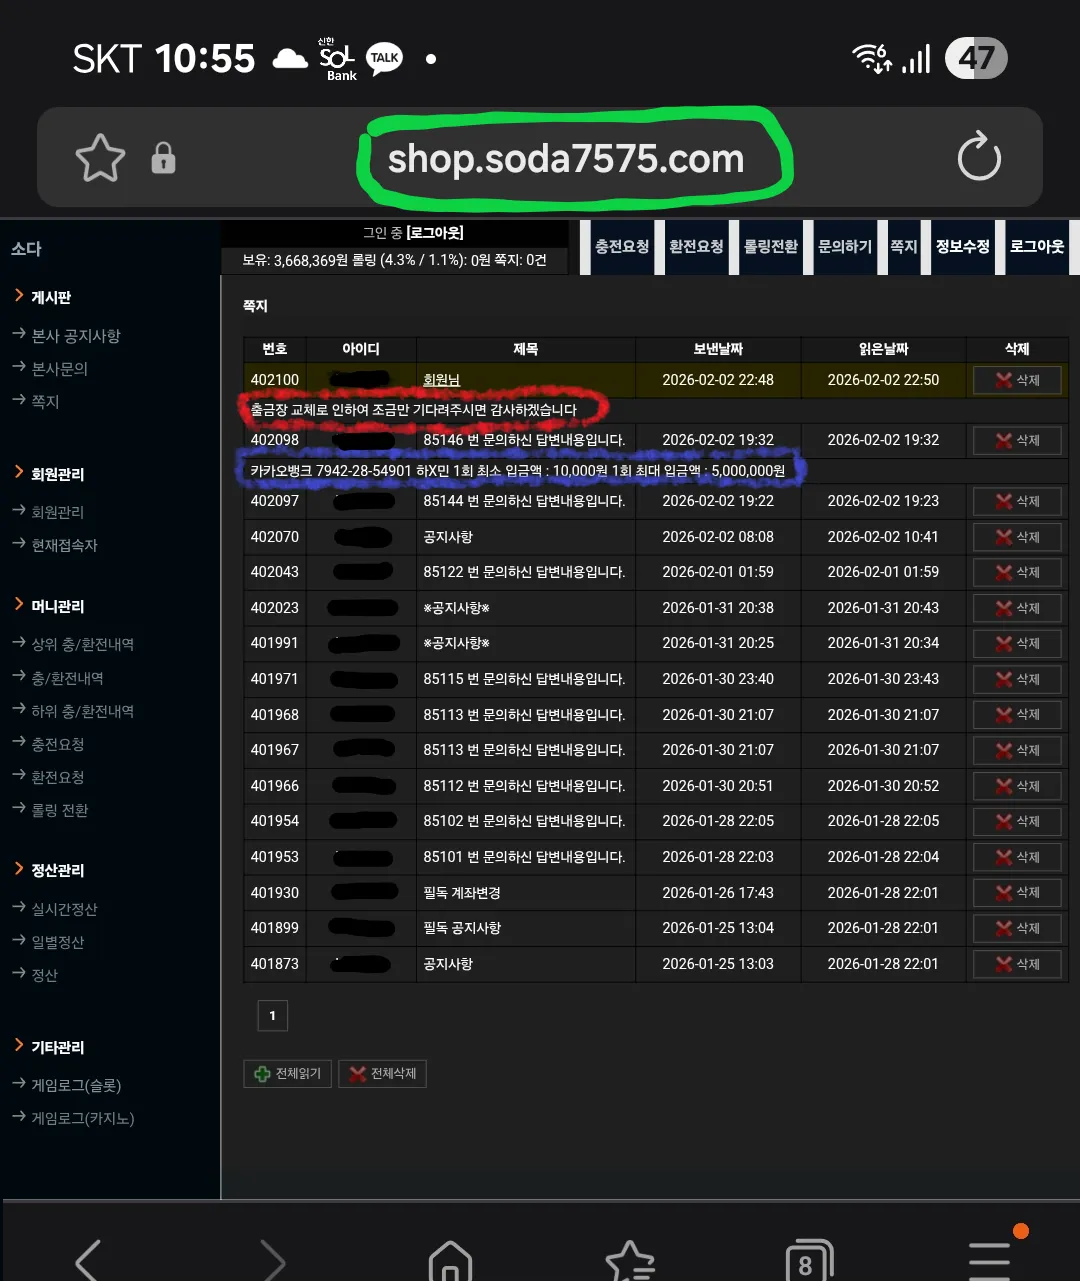
Task: Tap the reload page icon
Action: click(x=978, y=158)
